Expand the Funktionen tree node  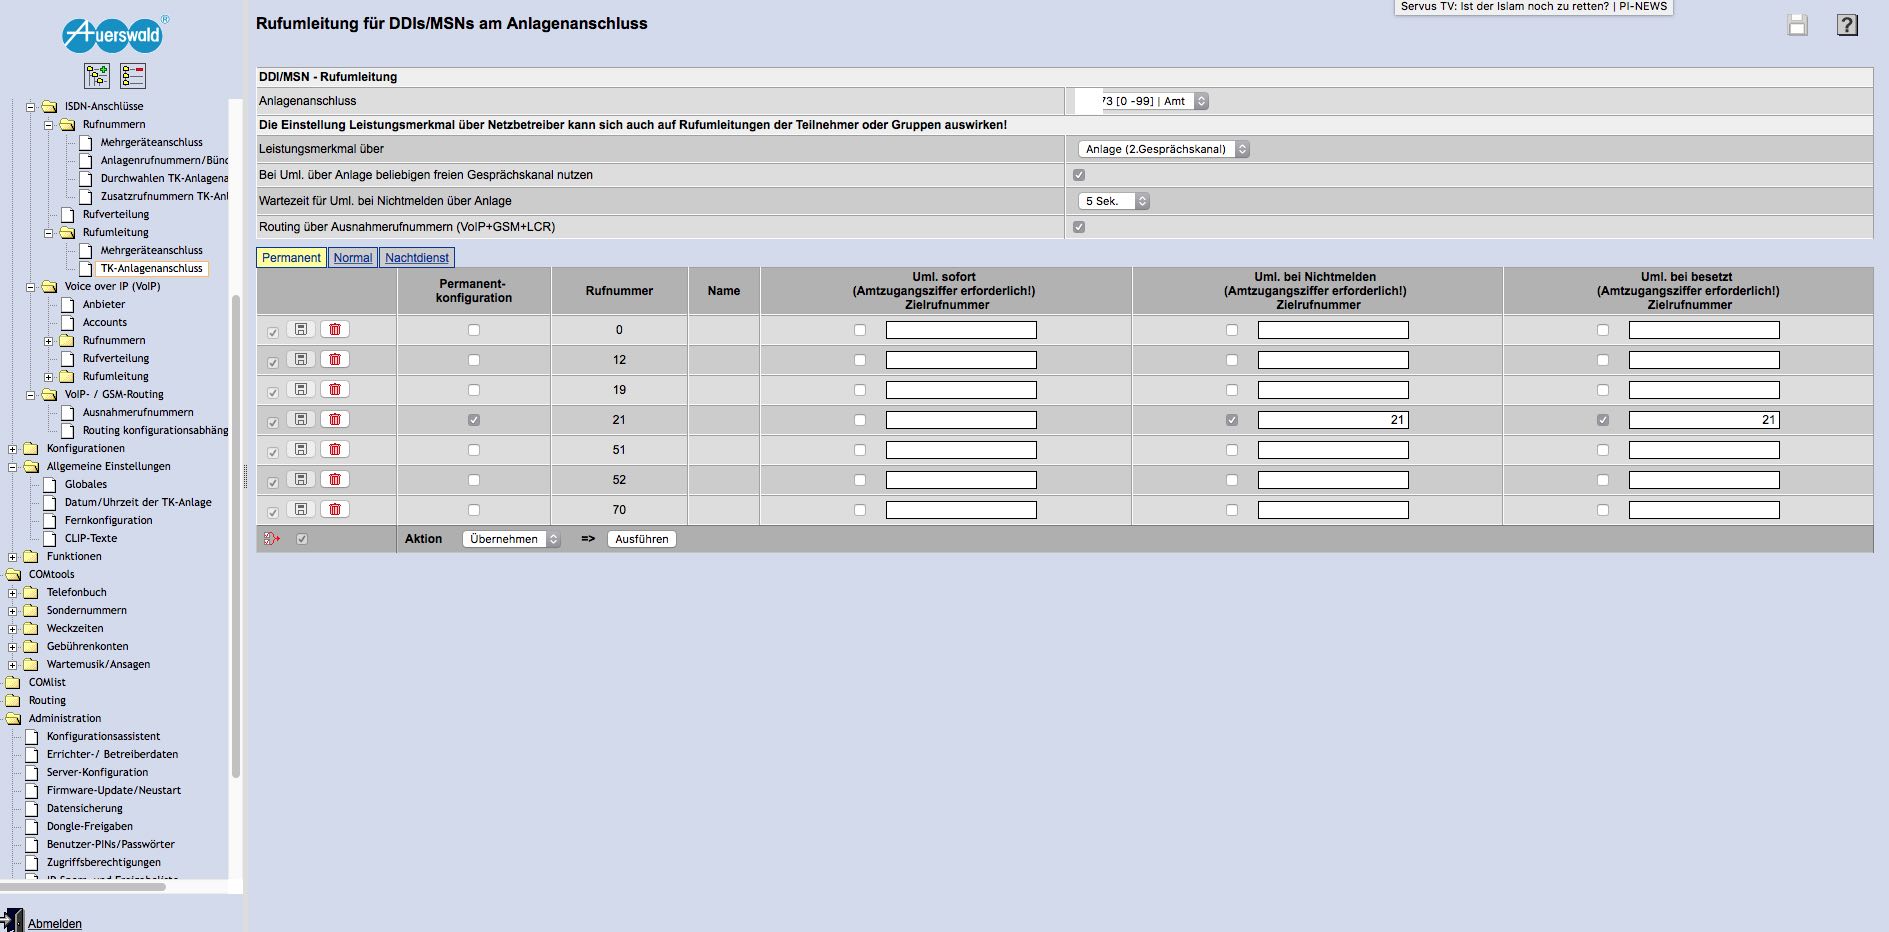(x=12, y=556)
